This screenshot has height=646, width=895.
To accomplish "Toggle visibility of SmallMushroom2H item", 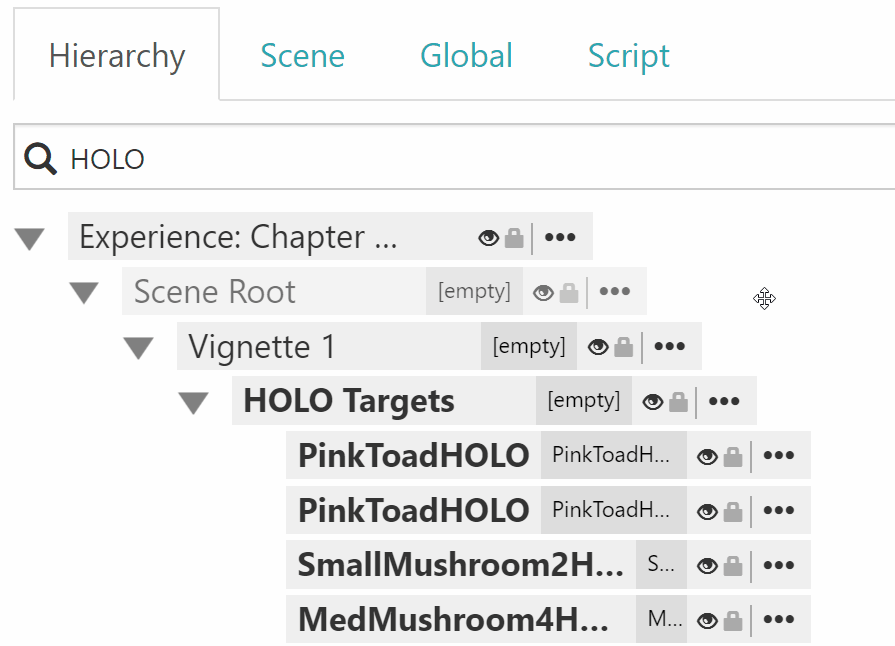I will (x=708, y=566).
